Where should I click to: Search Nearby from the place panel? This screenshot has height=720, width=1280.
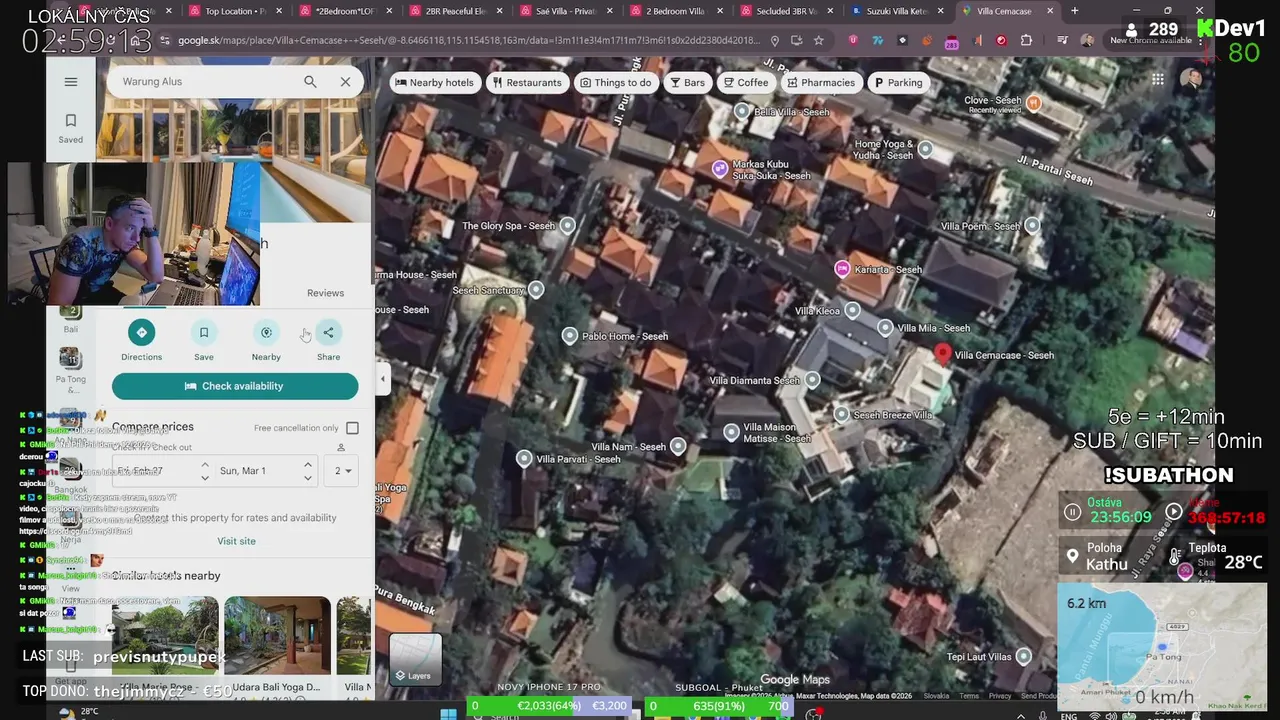[x=266, y=341]
